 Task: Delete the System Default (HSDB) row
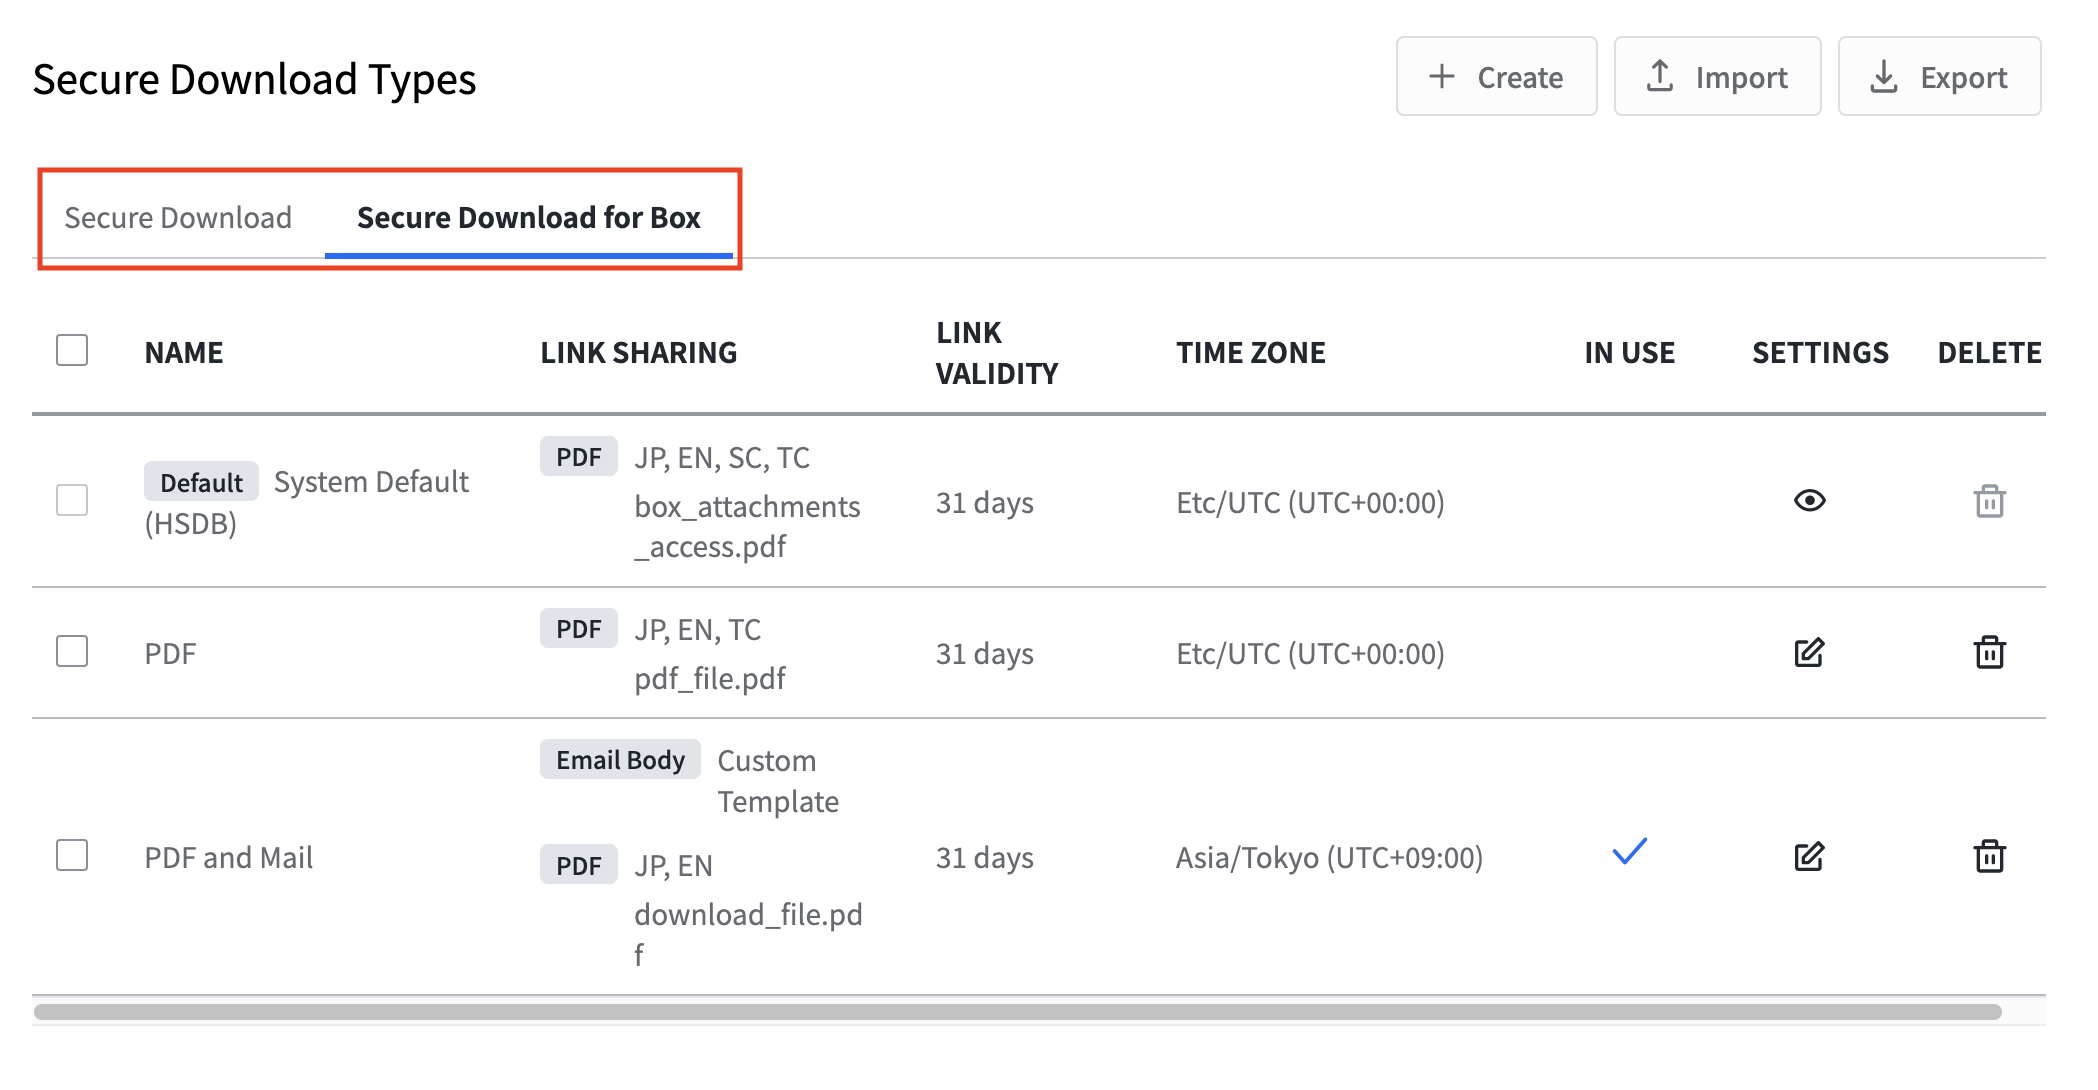(x=1989, y=501)
